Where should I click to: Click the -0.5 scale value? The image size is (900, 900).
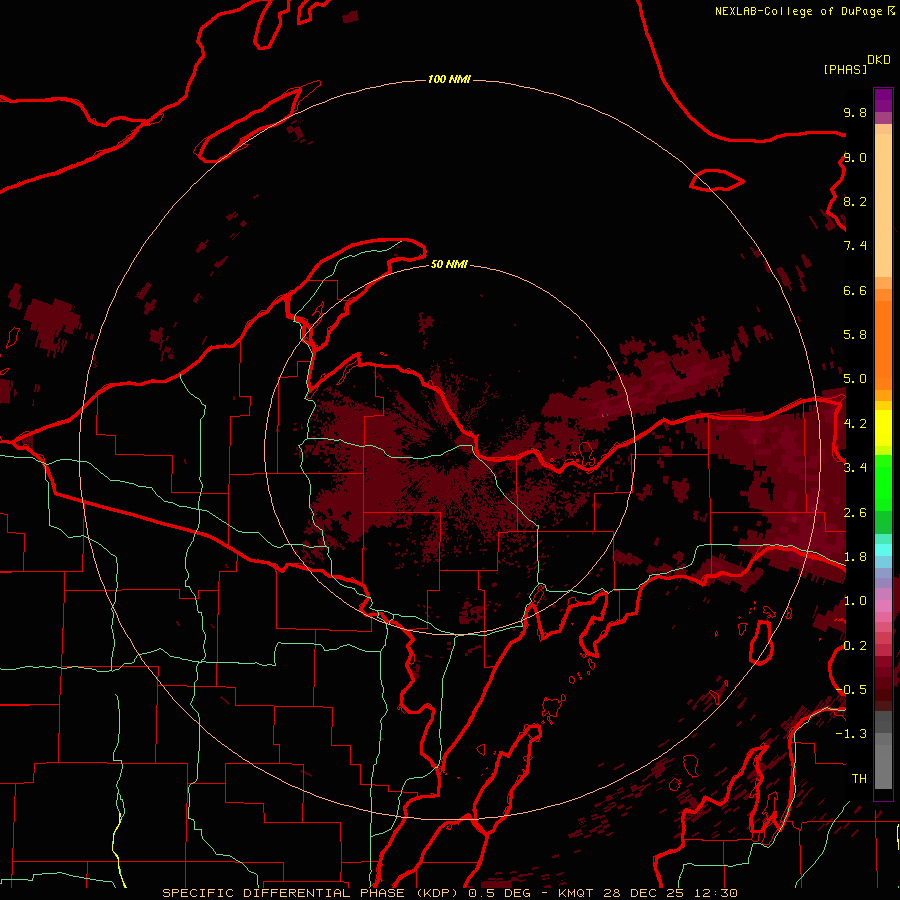[851, 690]
